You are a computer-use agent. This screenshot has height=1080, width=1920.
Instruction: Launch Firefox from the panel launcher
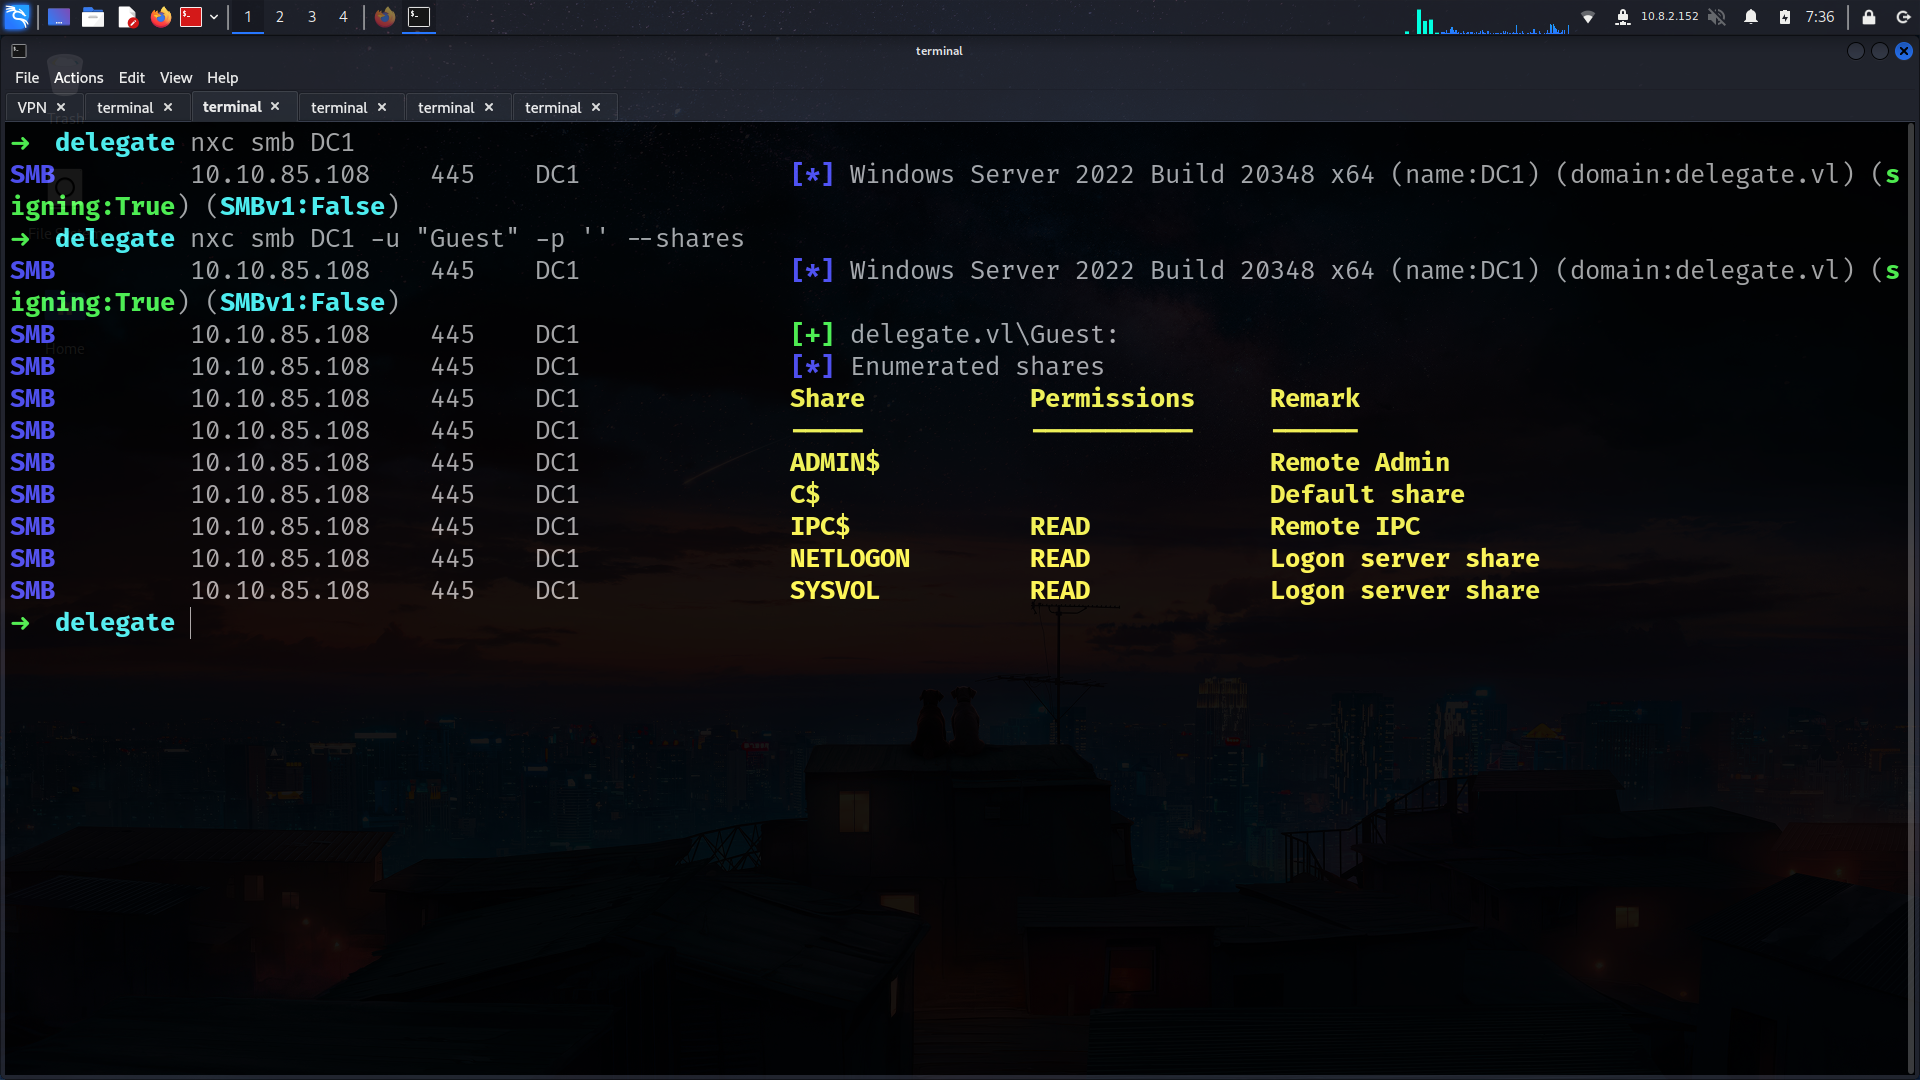tap(161, 17)
